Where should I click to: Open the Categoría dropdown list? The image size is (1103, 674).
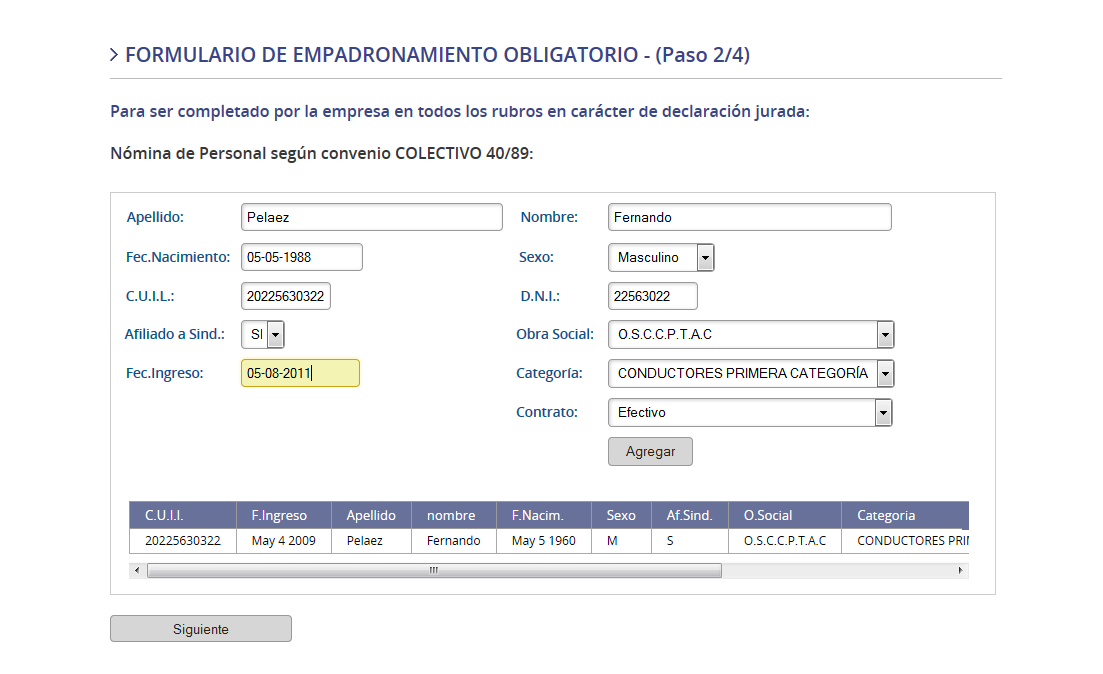(751, 374)
